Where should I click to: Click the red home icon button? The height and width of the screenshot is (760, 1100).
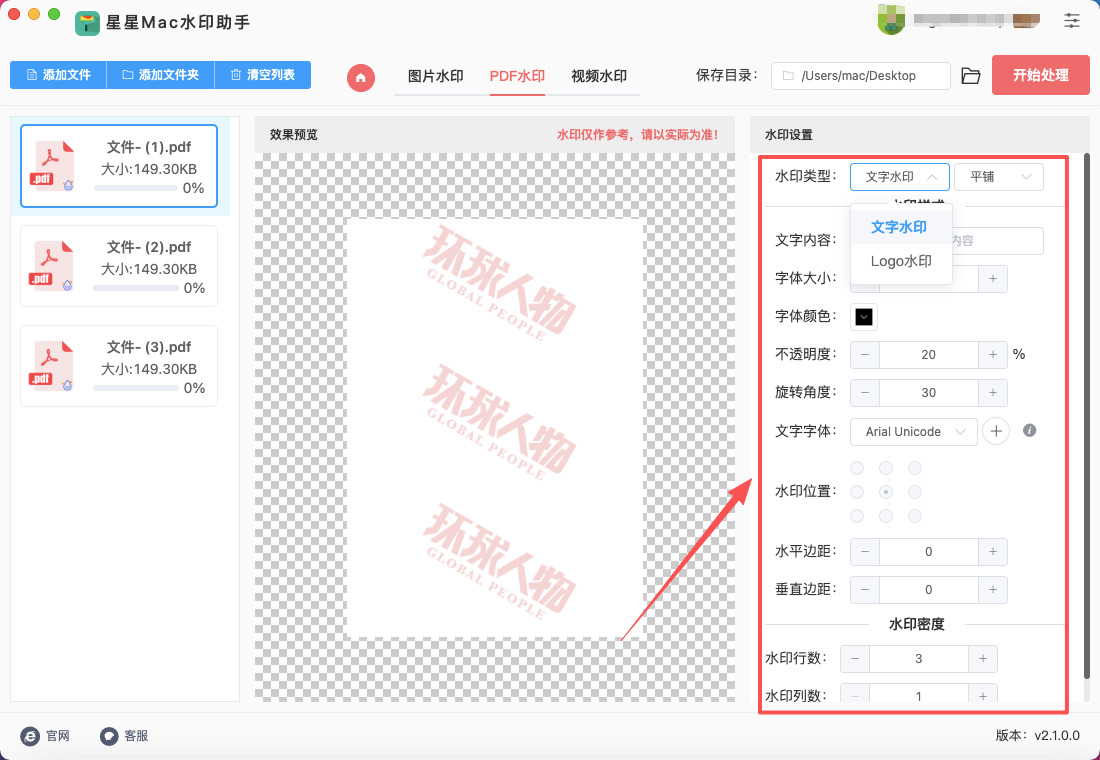pos(361,77)
